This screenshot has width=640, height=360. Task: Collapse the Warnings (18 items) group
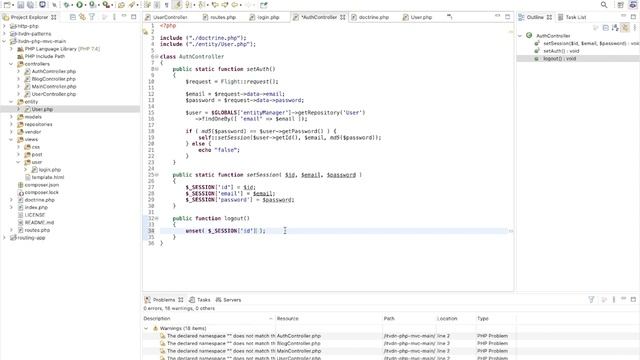click(146, 328)
